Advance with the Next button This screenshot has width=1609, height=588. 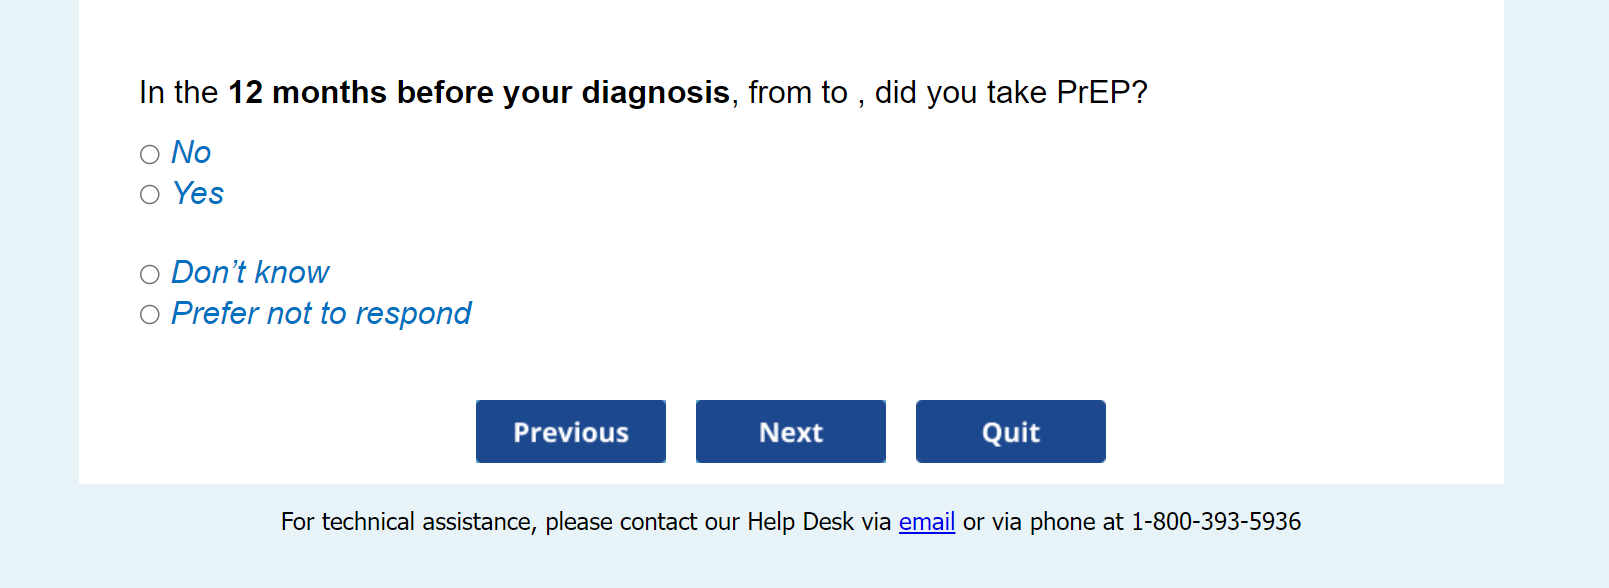click(791, 432)
